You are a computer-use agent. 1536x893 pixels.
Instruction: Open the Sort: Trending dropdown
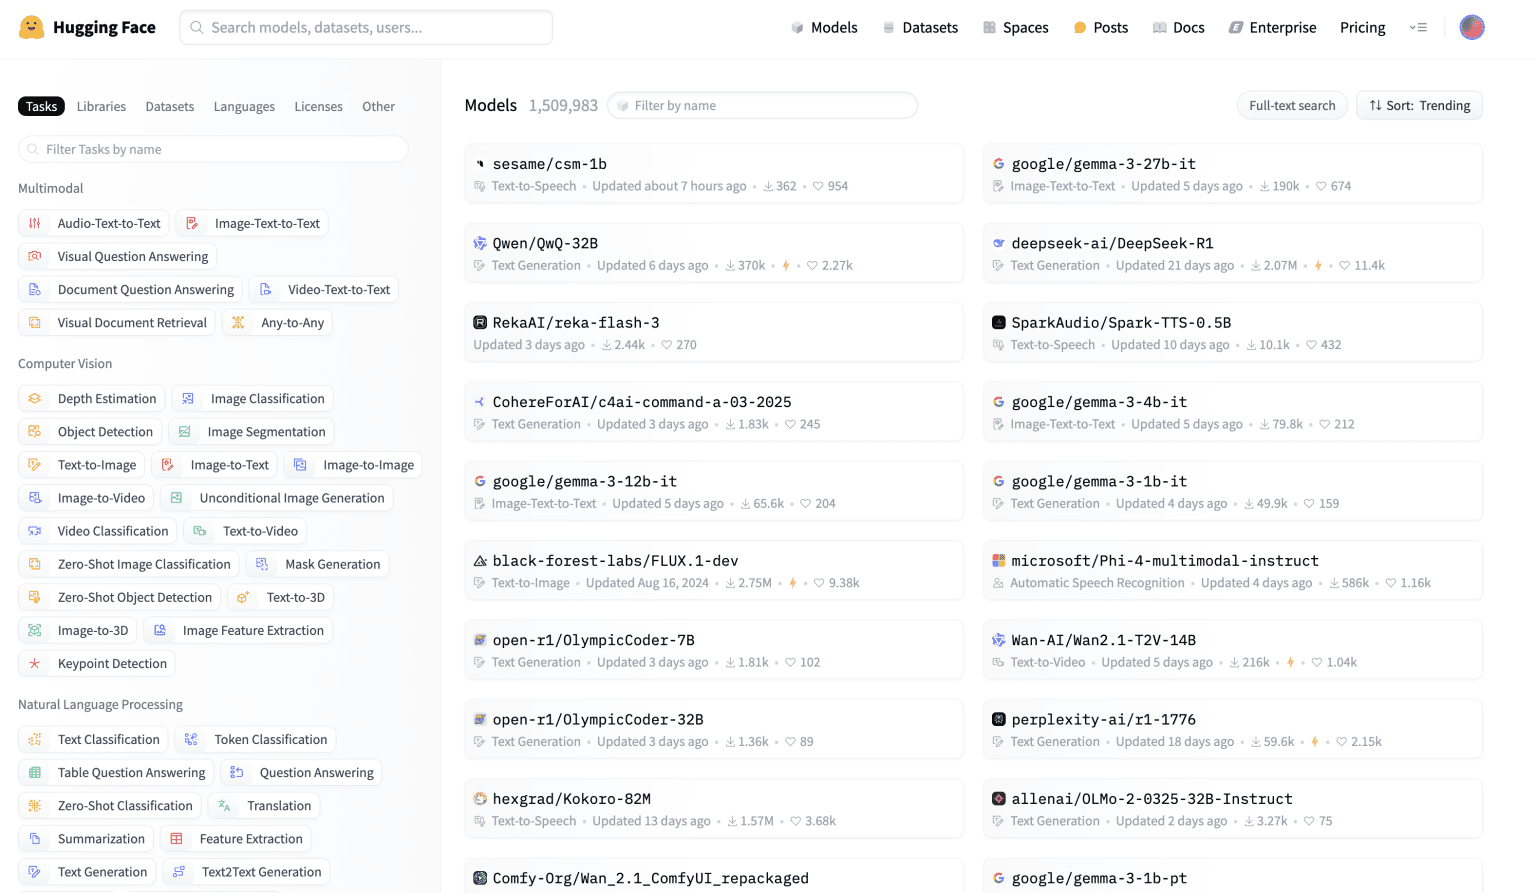pyautogui.click(x=1419, y=105)
